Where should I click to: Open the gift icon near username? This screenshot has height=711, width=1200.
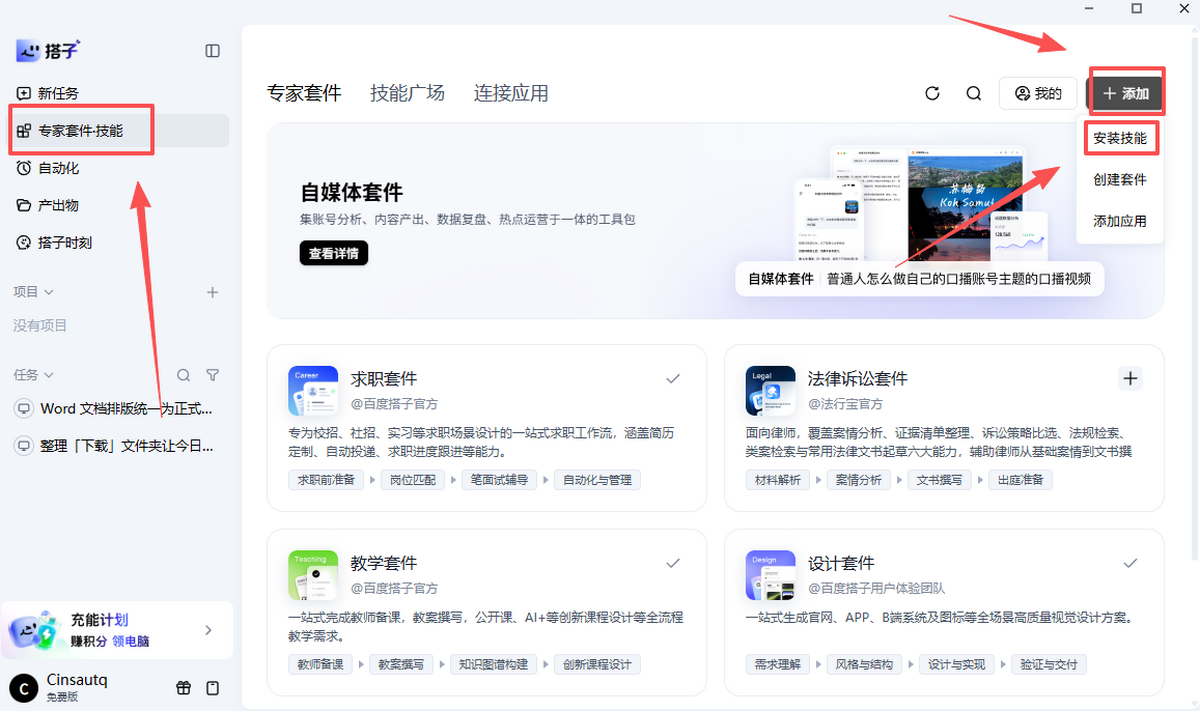183,688
